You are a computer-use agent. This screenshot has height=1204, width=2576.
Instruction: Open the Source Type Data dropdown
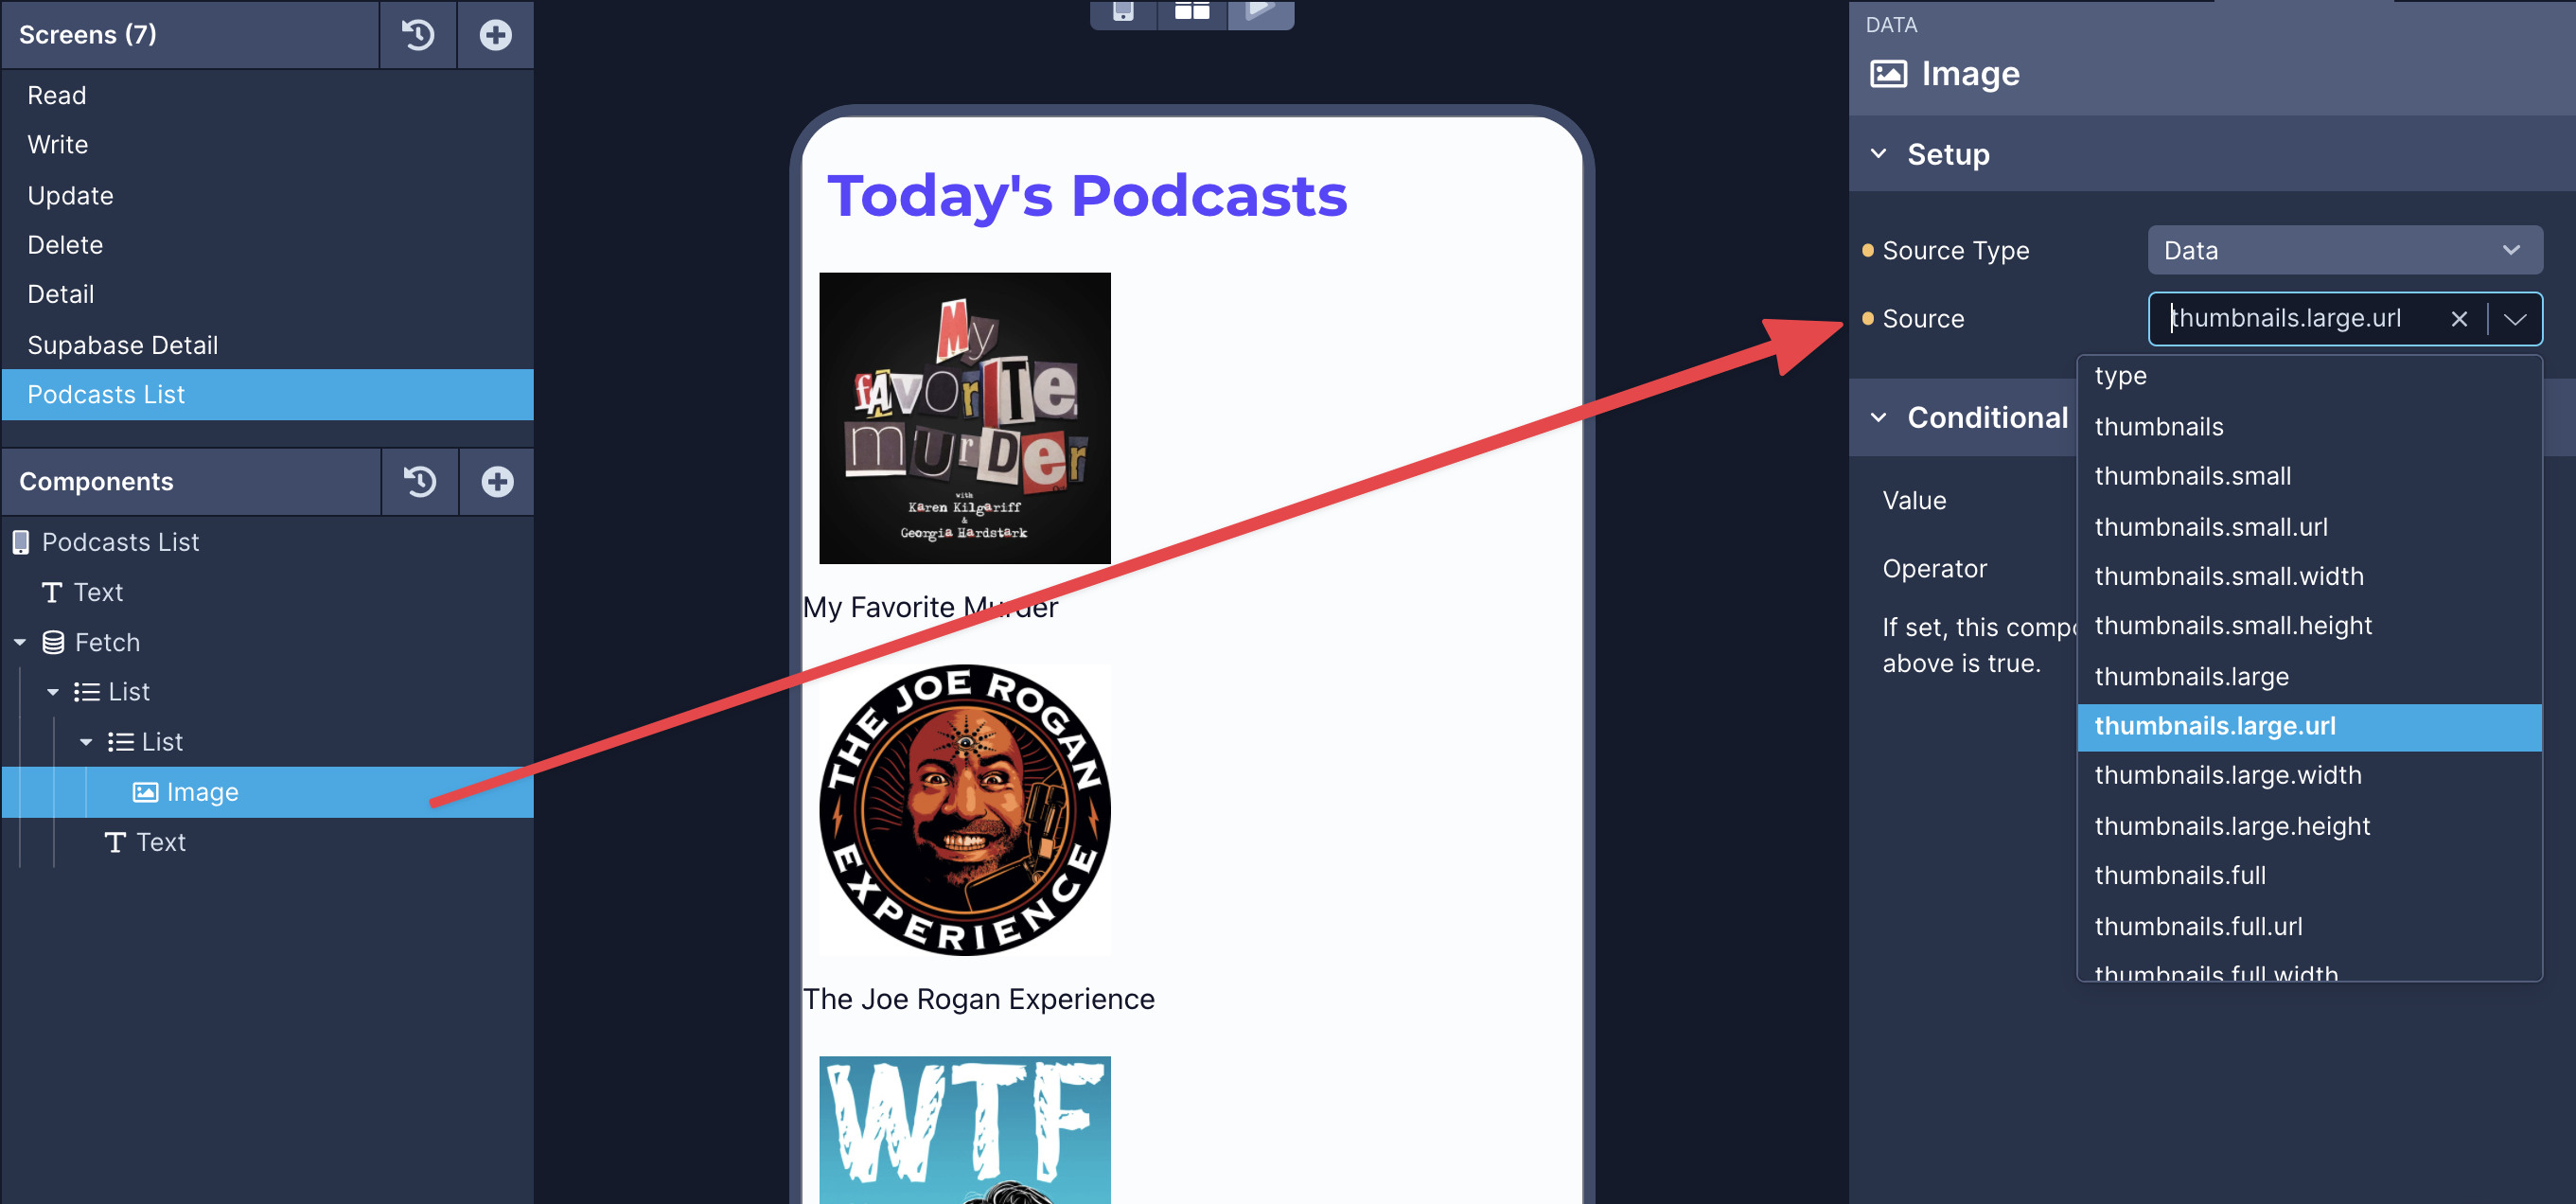[2344, 250]
